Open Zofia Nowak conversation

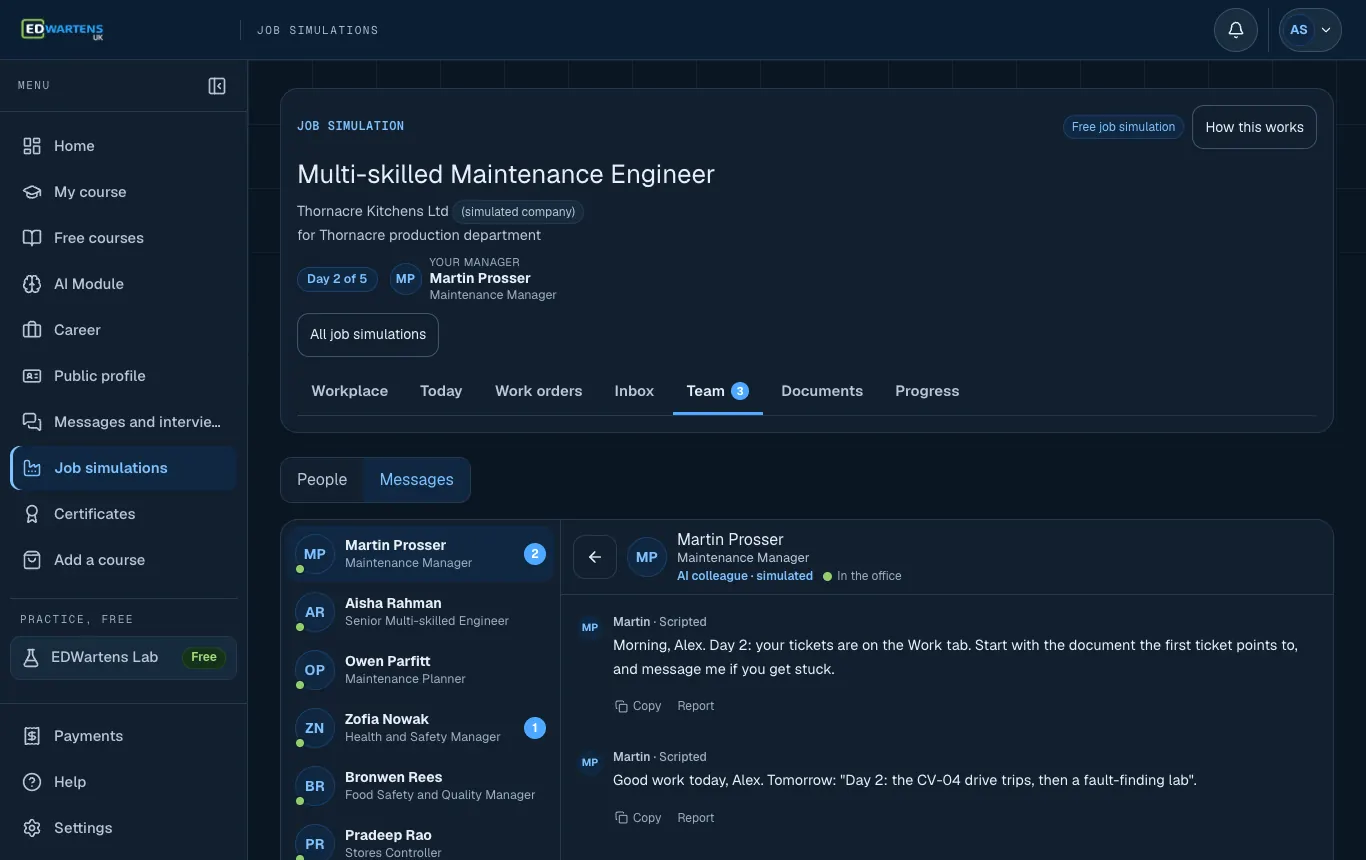click(x=421, y=728)
